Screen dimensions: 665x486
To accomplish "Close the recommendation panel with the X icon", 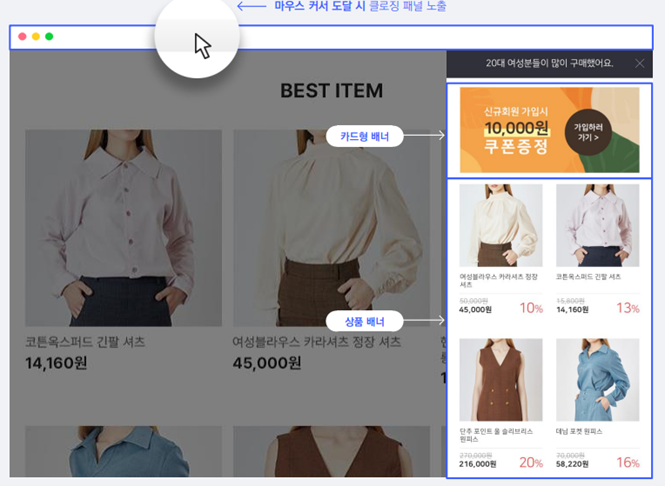I will point(640,64).
